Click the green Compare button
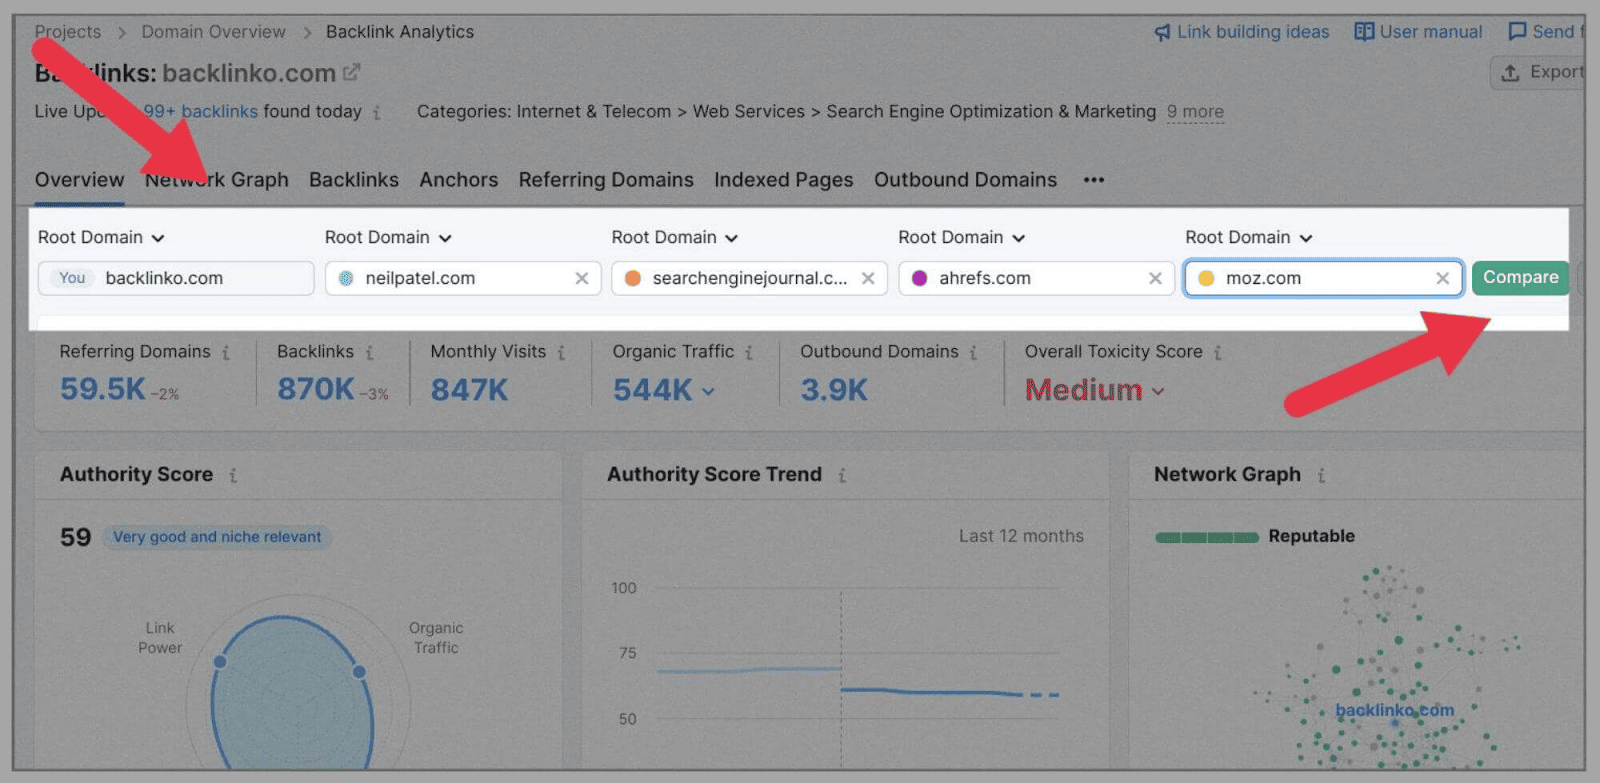 coord(1520,278)
